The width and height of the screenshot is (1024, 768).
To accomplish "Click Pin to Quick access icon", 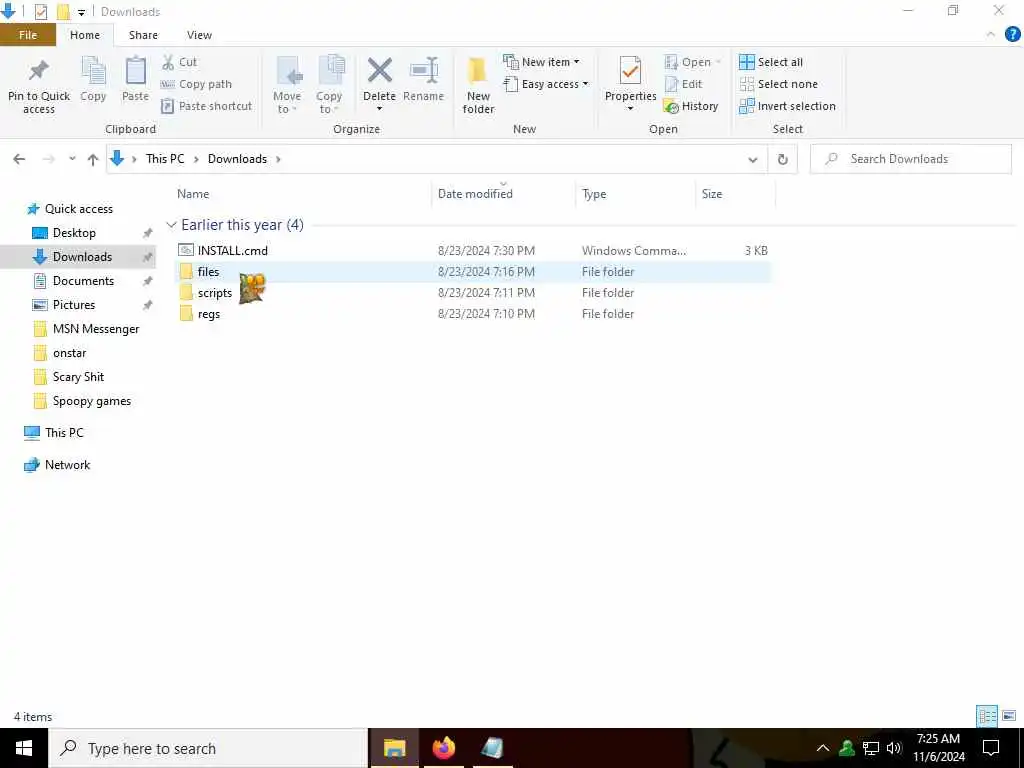I will coord(39,71).
